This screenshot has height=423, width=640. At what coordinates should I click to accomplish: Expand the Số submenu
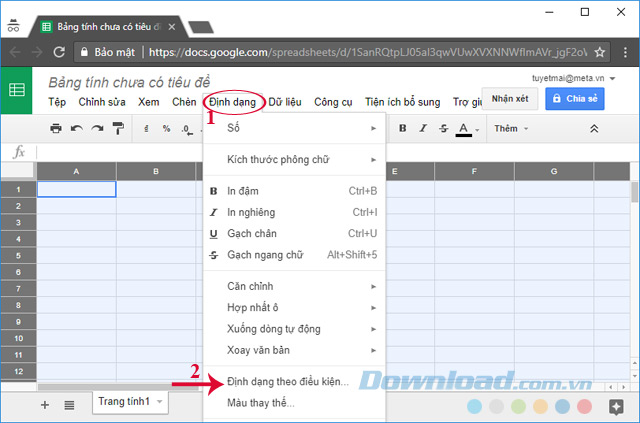click(290, 128)
